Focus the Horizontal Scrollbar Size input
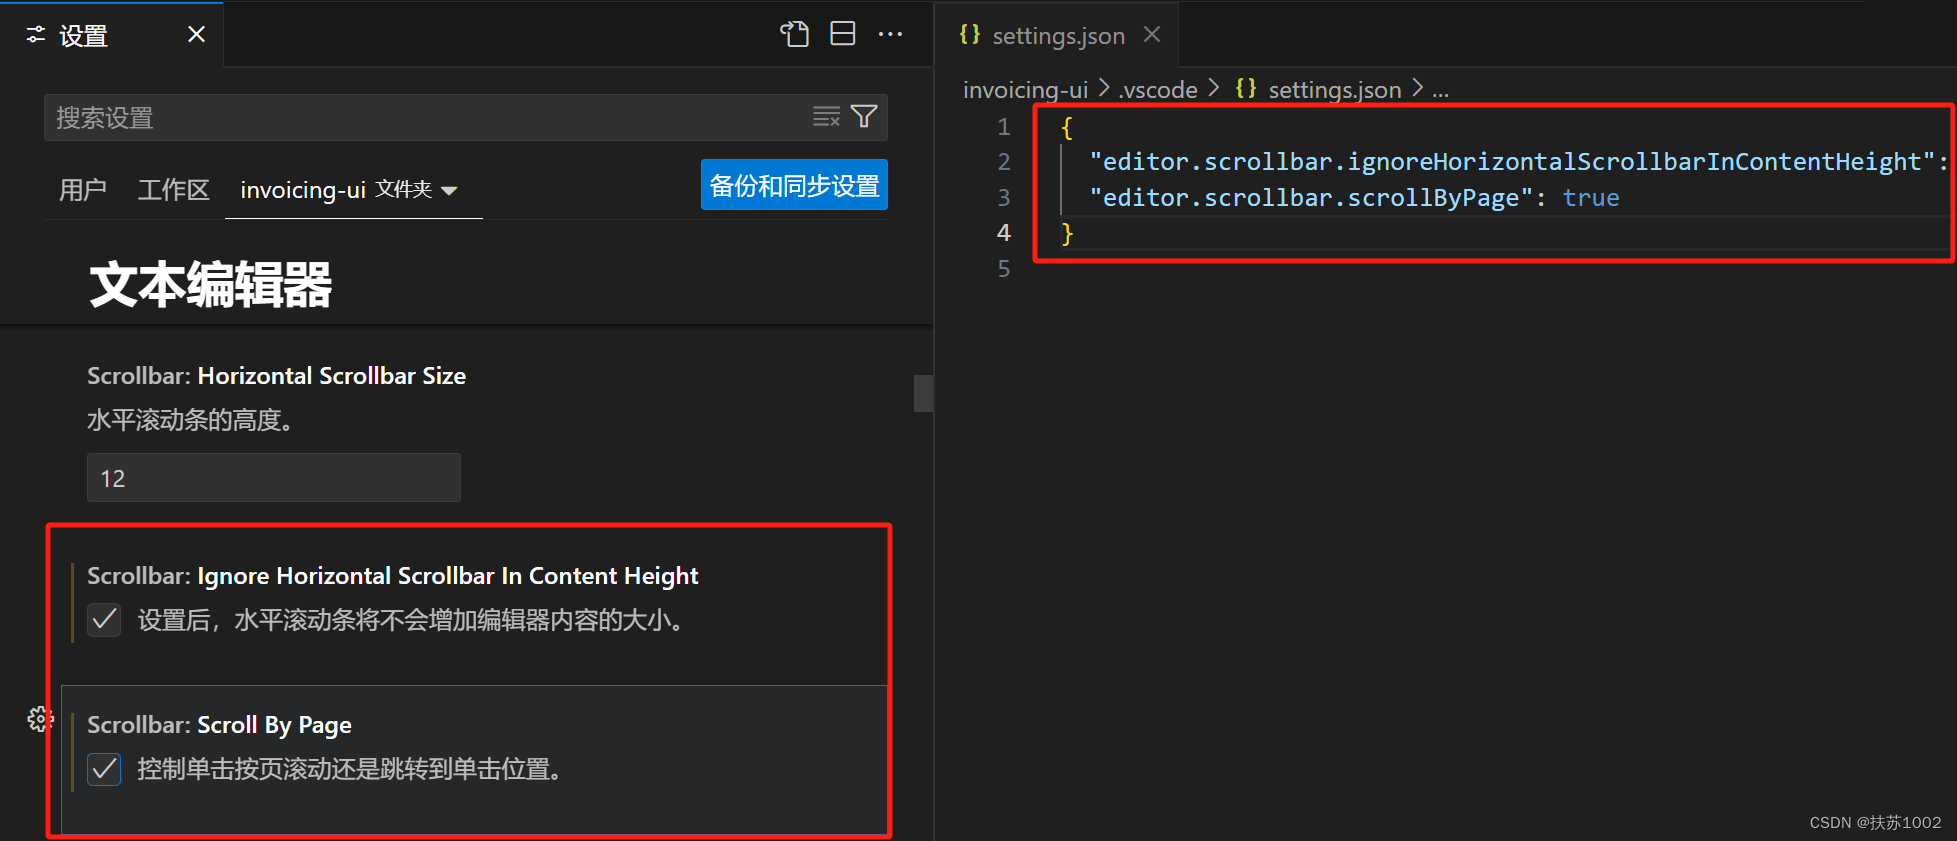The height and width of the screenshot is (841, 1957). (274, 478)
